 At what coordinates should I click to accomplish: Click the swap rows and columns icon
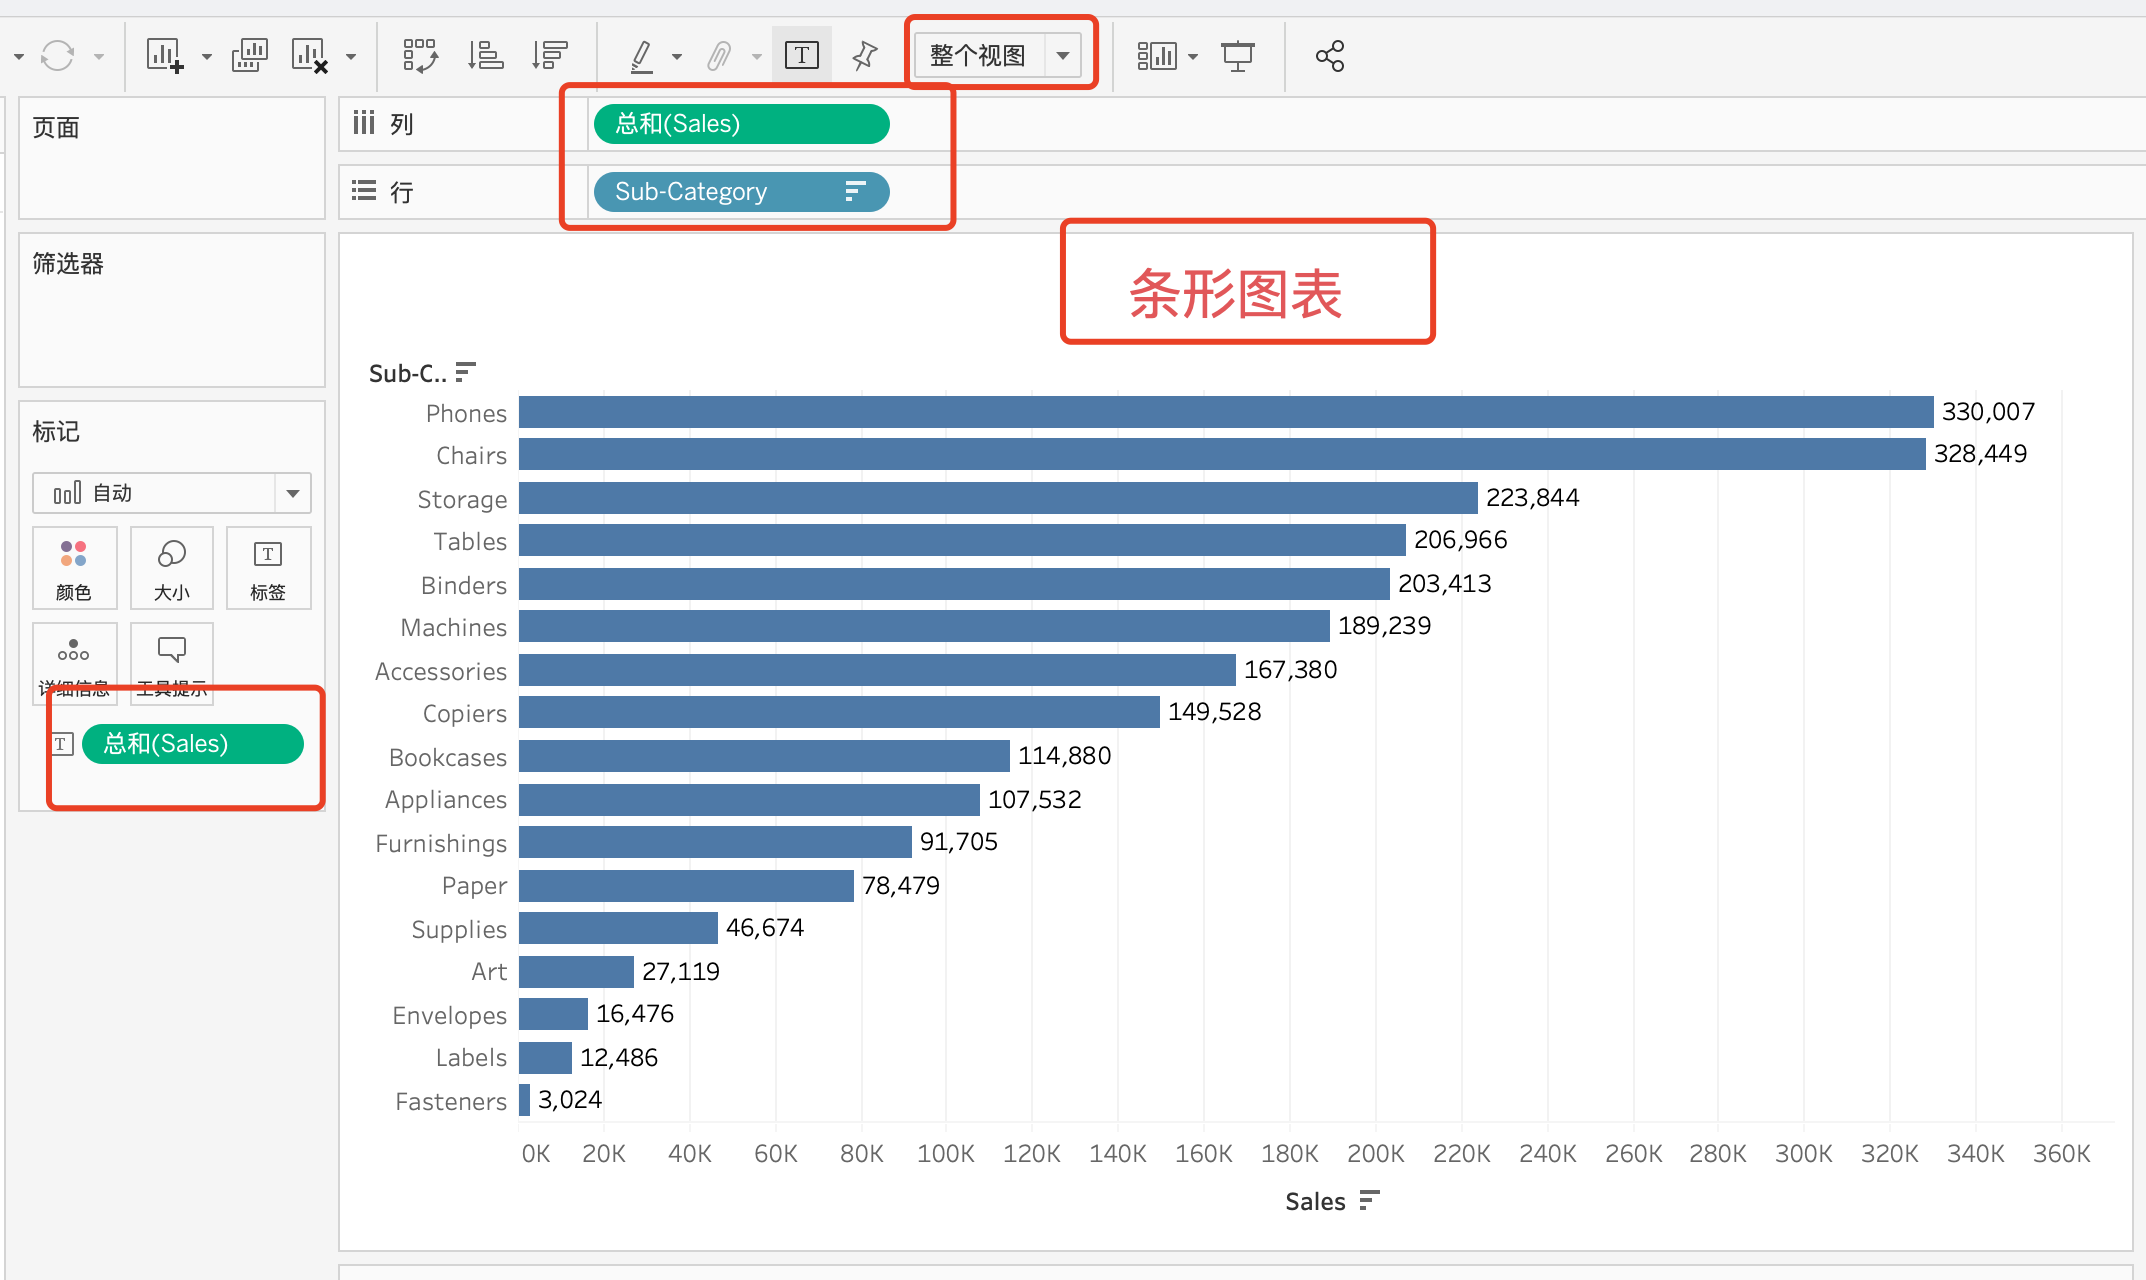click(x=420, y=55)
